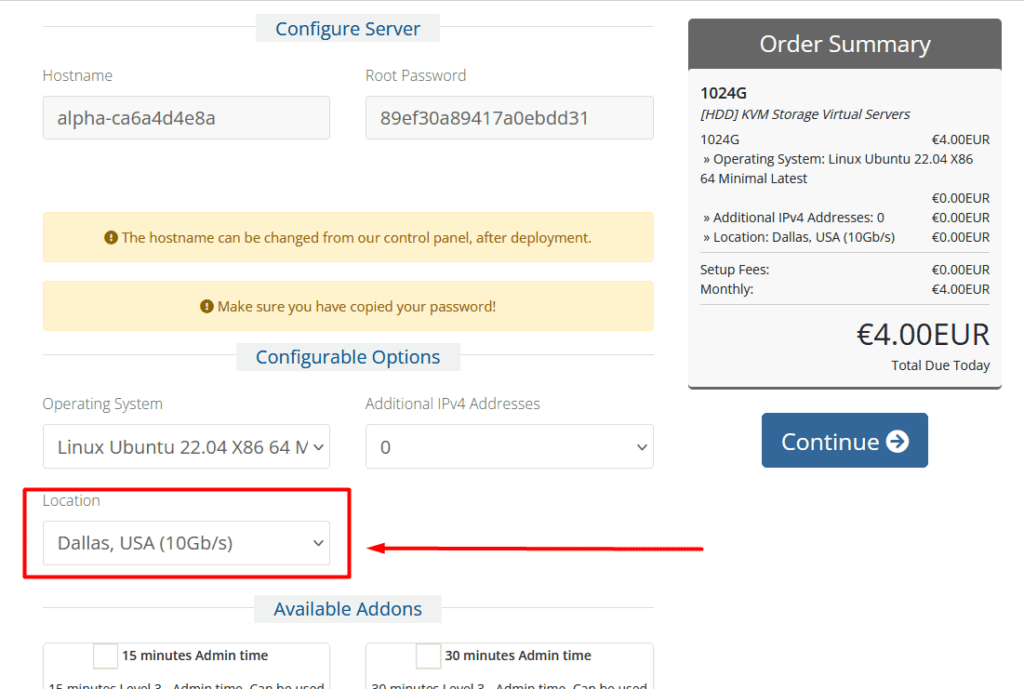Open the Location dropdown showing Dallas, USA

pyautogui.click(x=186, y=543)
